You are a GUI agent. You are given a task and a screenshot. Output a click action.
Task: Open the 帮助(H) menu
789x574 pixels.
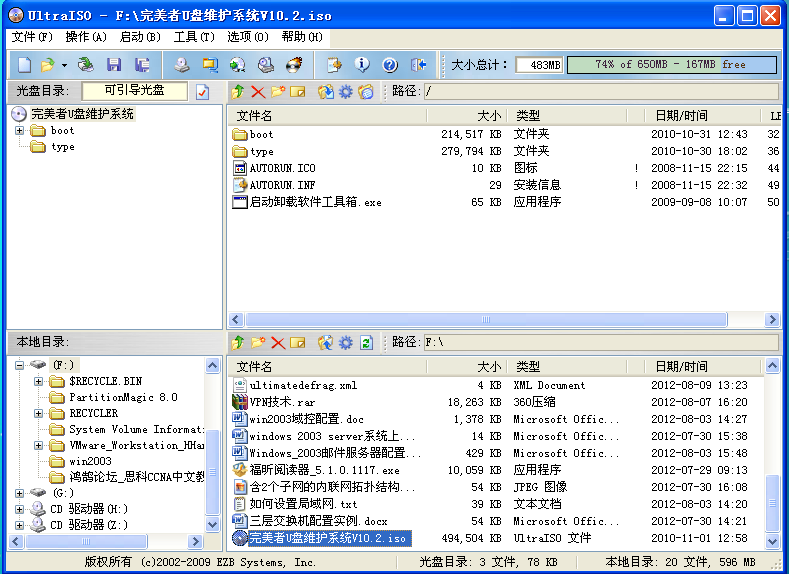pos(302,37)
